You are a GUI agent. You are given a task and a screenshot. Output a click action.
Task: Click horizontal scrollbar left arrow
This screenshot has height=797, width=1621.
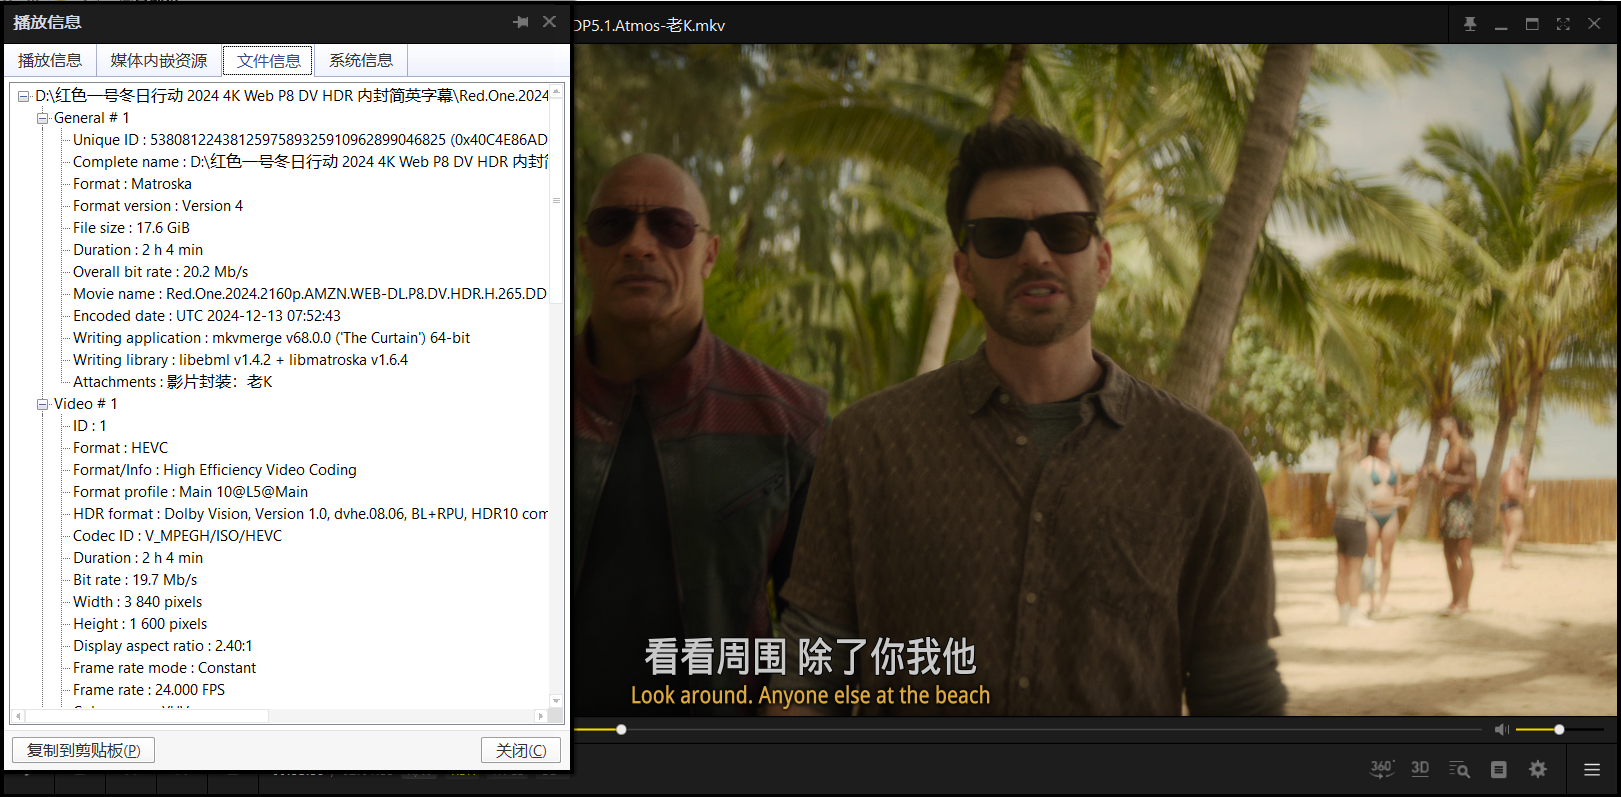[18, 716]
